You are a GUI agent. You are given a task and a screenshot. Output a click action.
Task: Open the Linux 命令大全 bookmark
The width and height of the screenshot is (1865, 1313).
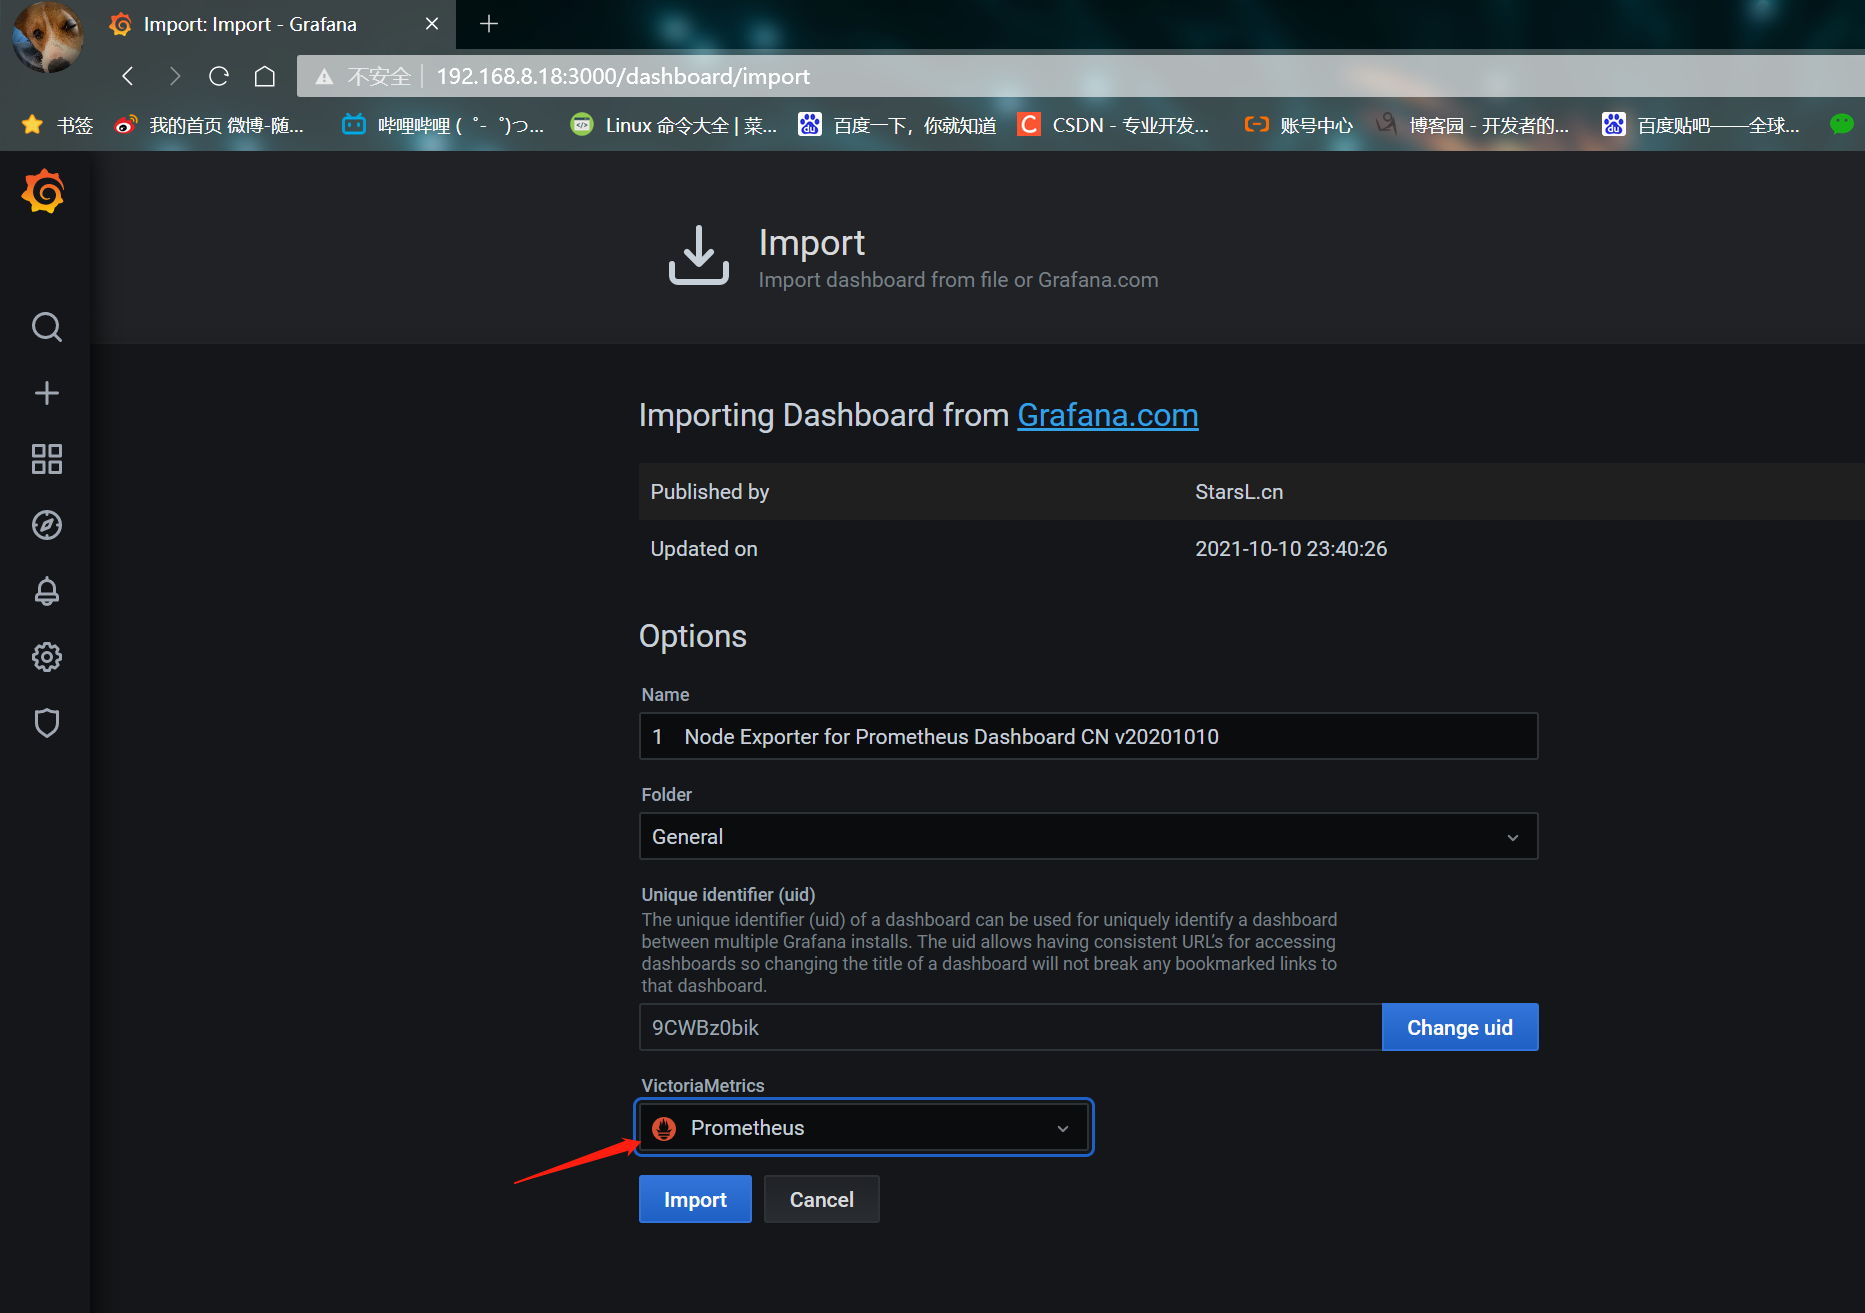(674, 125)
